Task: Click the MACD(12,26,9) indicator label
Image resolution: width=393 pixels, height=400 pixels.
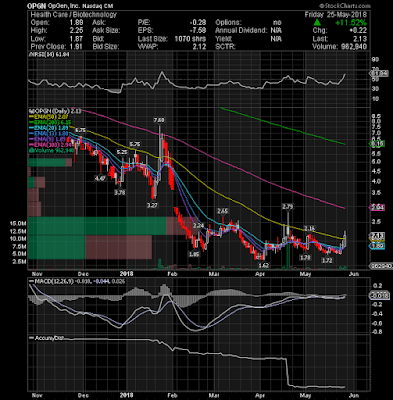Action: click(x=53, y=282)
